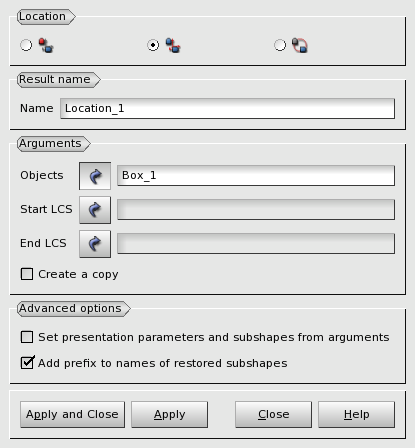Click the Name field containing Location_1

[x=227, y=108]
